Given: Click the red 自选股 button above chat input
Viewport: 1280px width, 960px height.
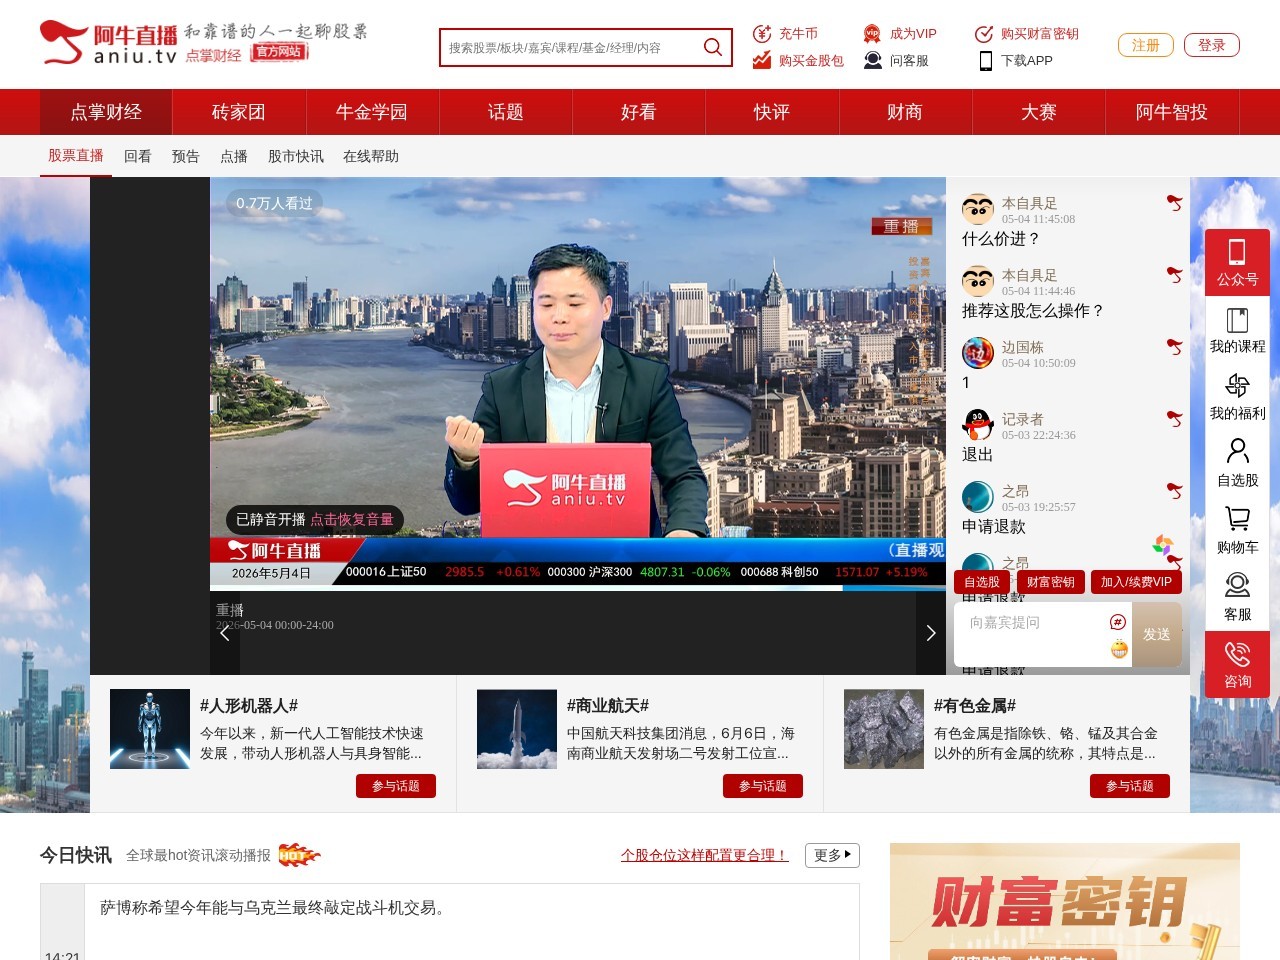Looking at the screenshot, I should pos(982,582).
